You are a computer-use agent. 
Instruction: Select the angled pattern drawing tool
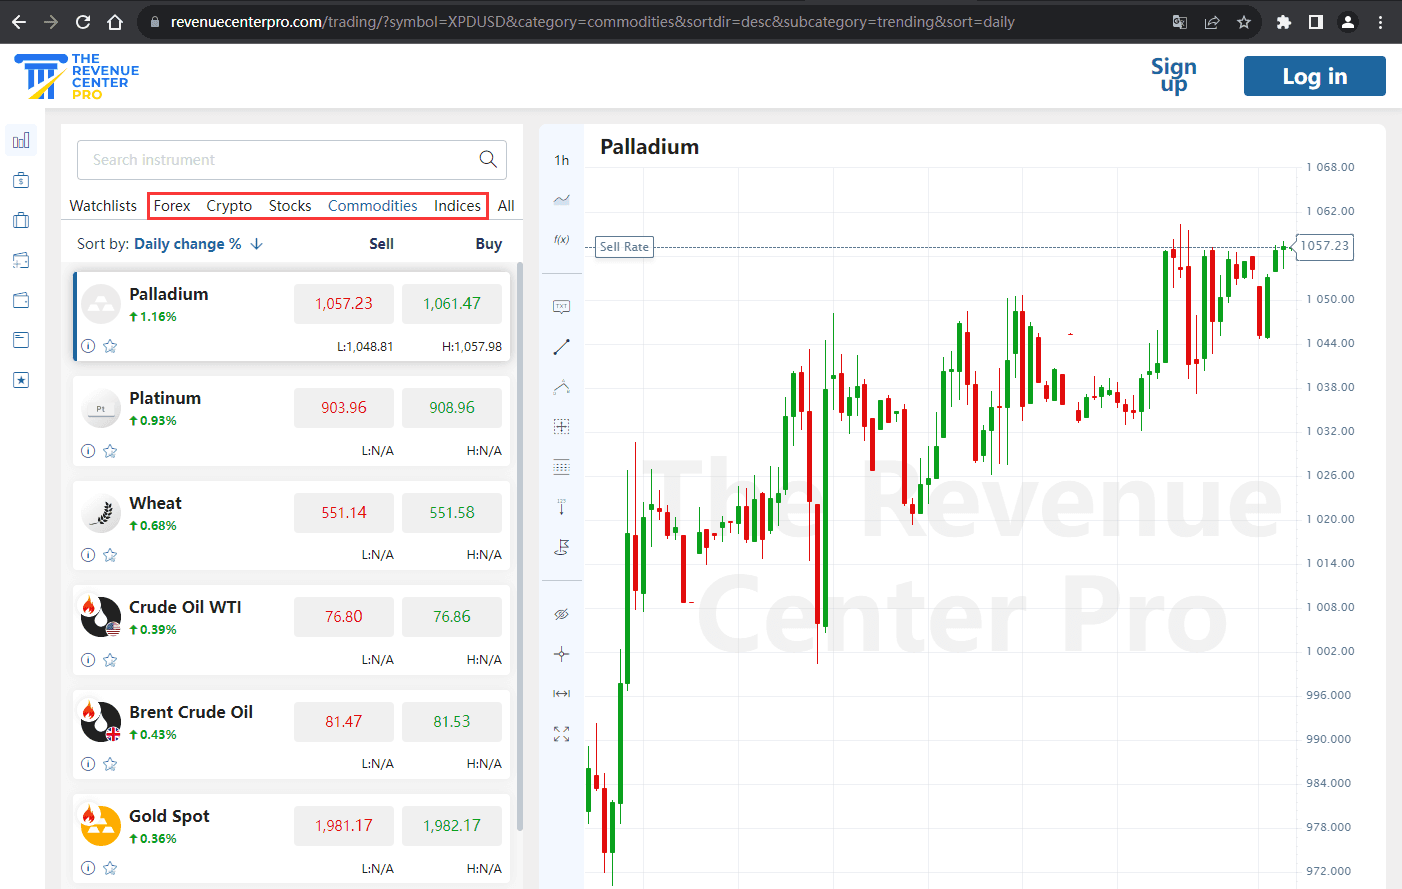click(x=561, y=387)
